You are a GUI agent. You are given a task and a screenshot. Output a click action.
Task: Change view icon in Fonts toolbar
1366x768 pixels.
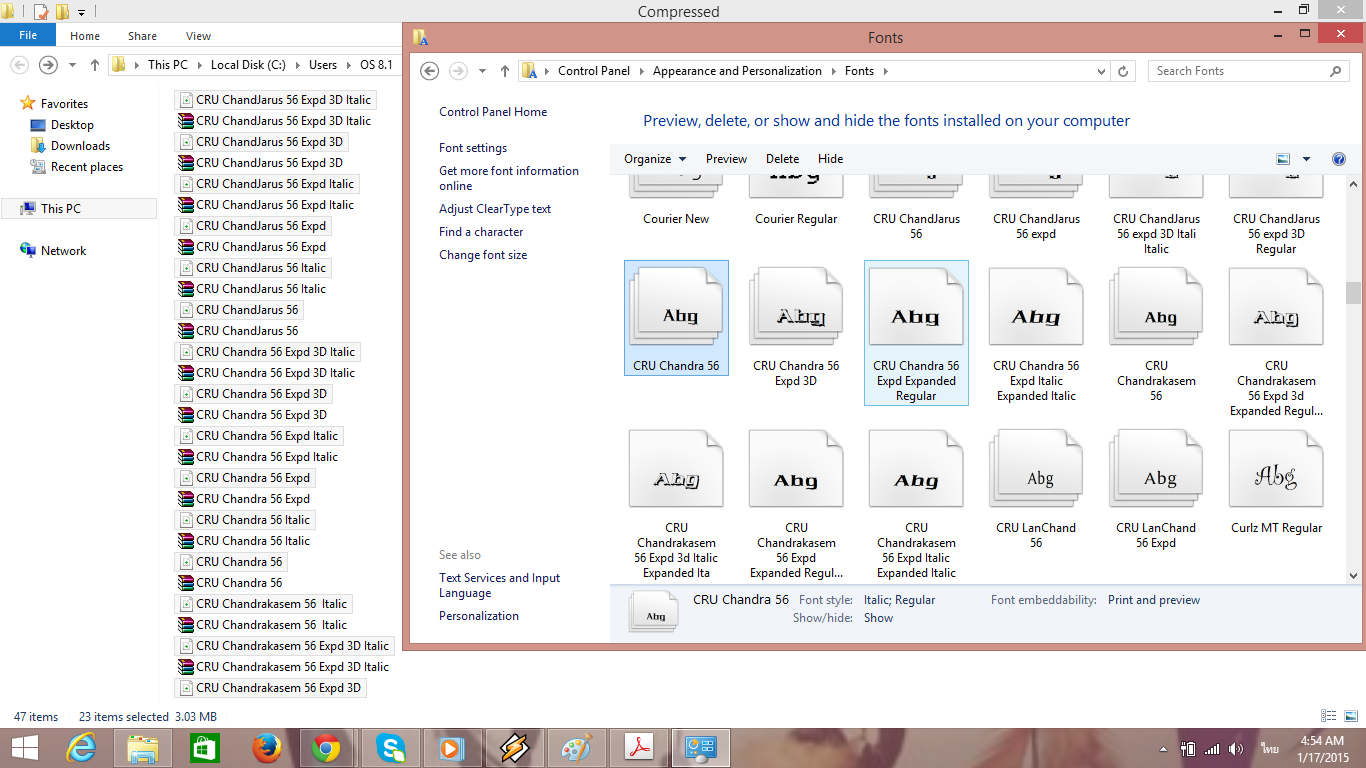click(x=1284, y=159)
